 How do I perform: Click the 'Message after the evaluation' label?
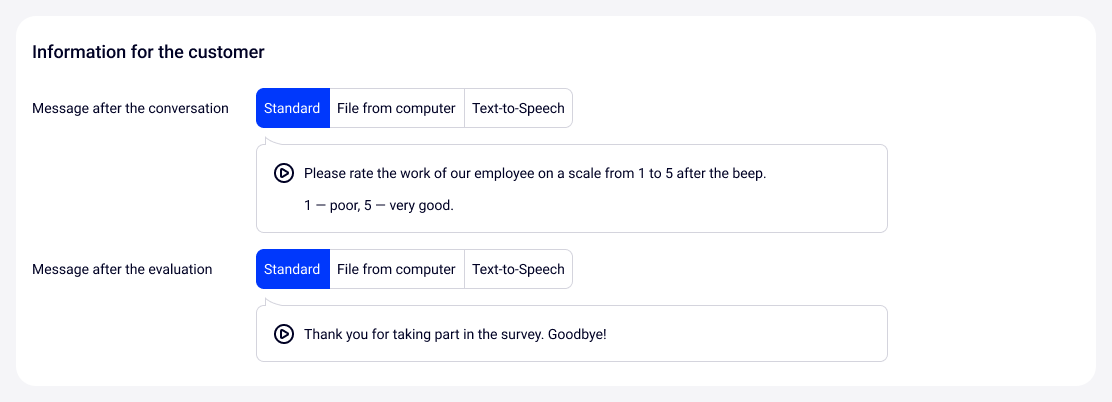point(122,269)
